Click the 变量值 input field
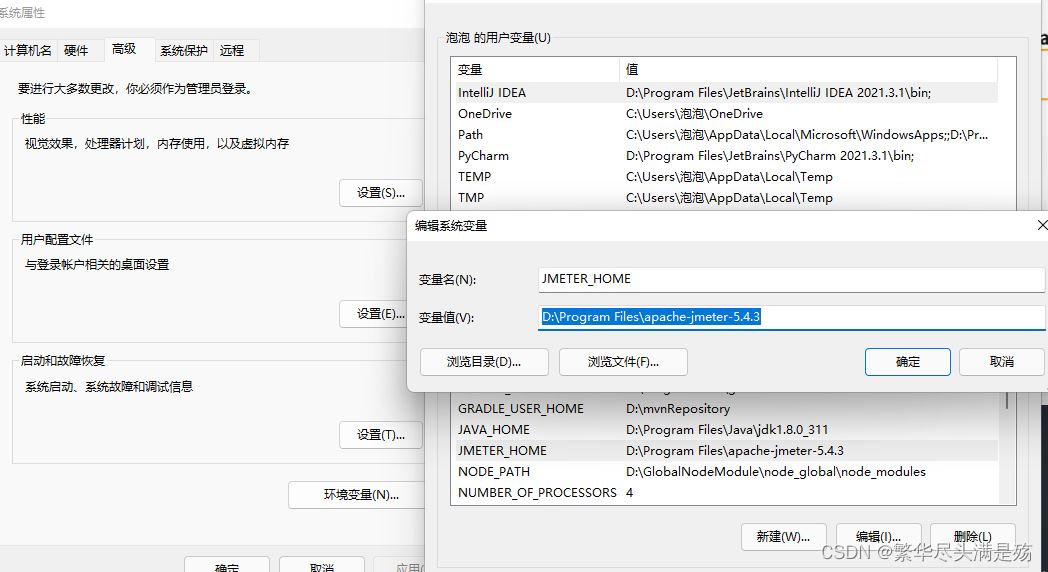 click(x=790, y=317)
